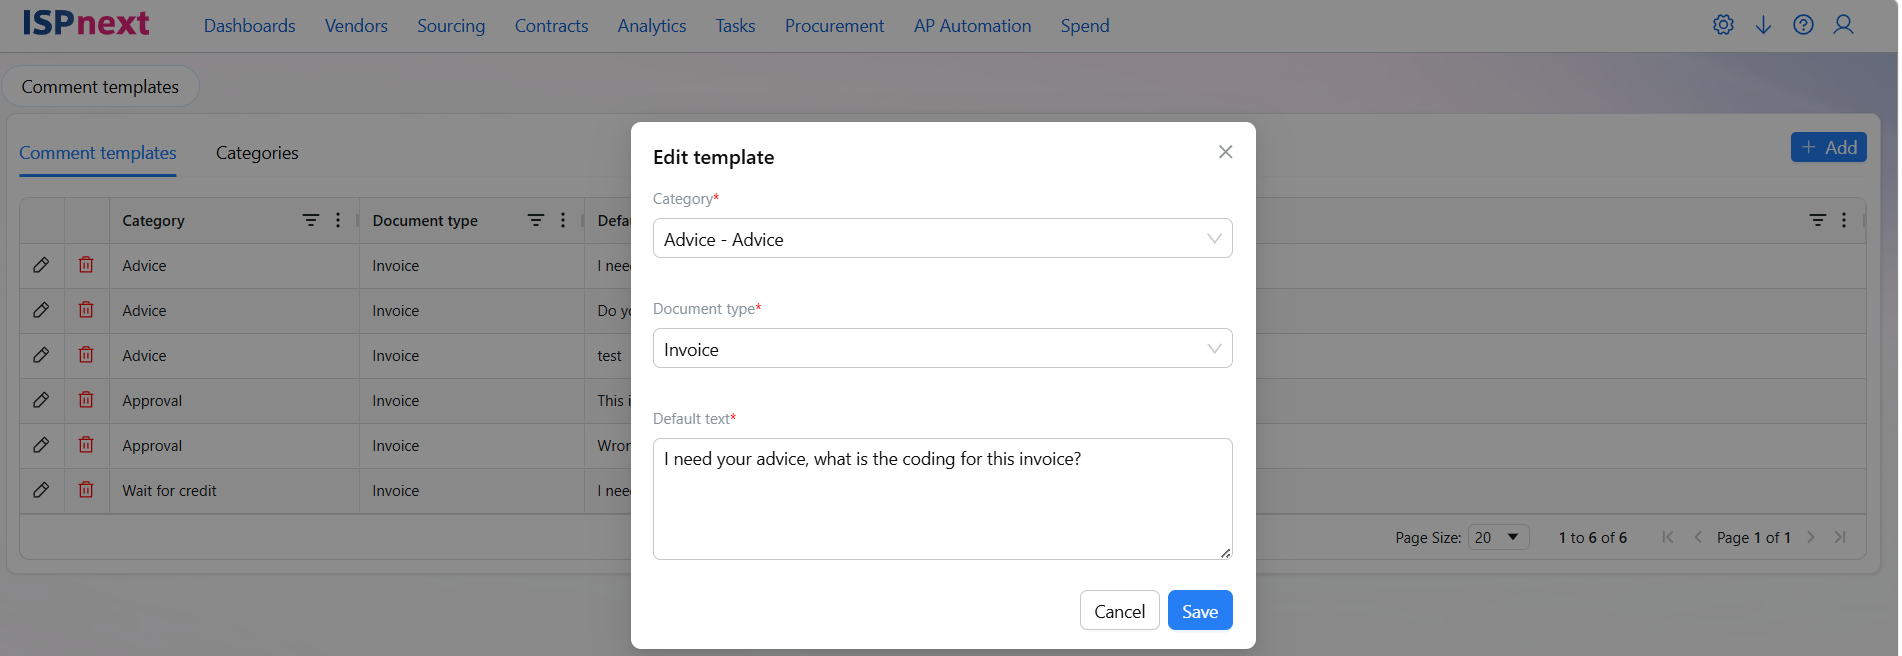Click the edit pencil for Wait for credit row
Screen dimensions: 1902x656
tap(41, 490)
